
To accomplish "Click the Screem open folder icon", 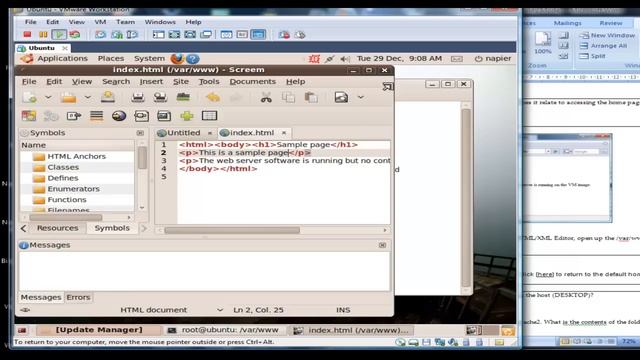I will [x=69, y=97].
